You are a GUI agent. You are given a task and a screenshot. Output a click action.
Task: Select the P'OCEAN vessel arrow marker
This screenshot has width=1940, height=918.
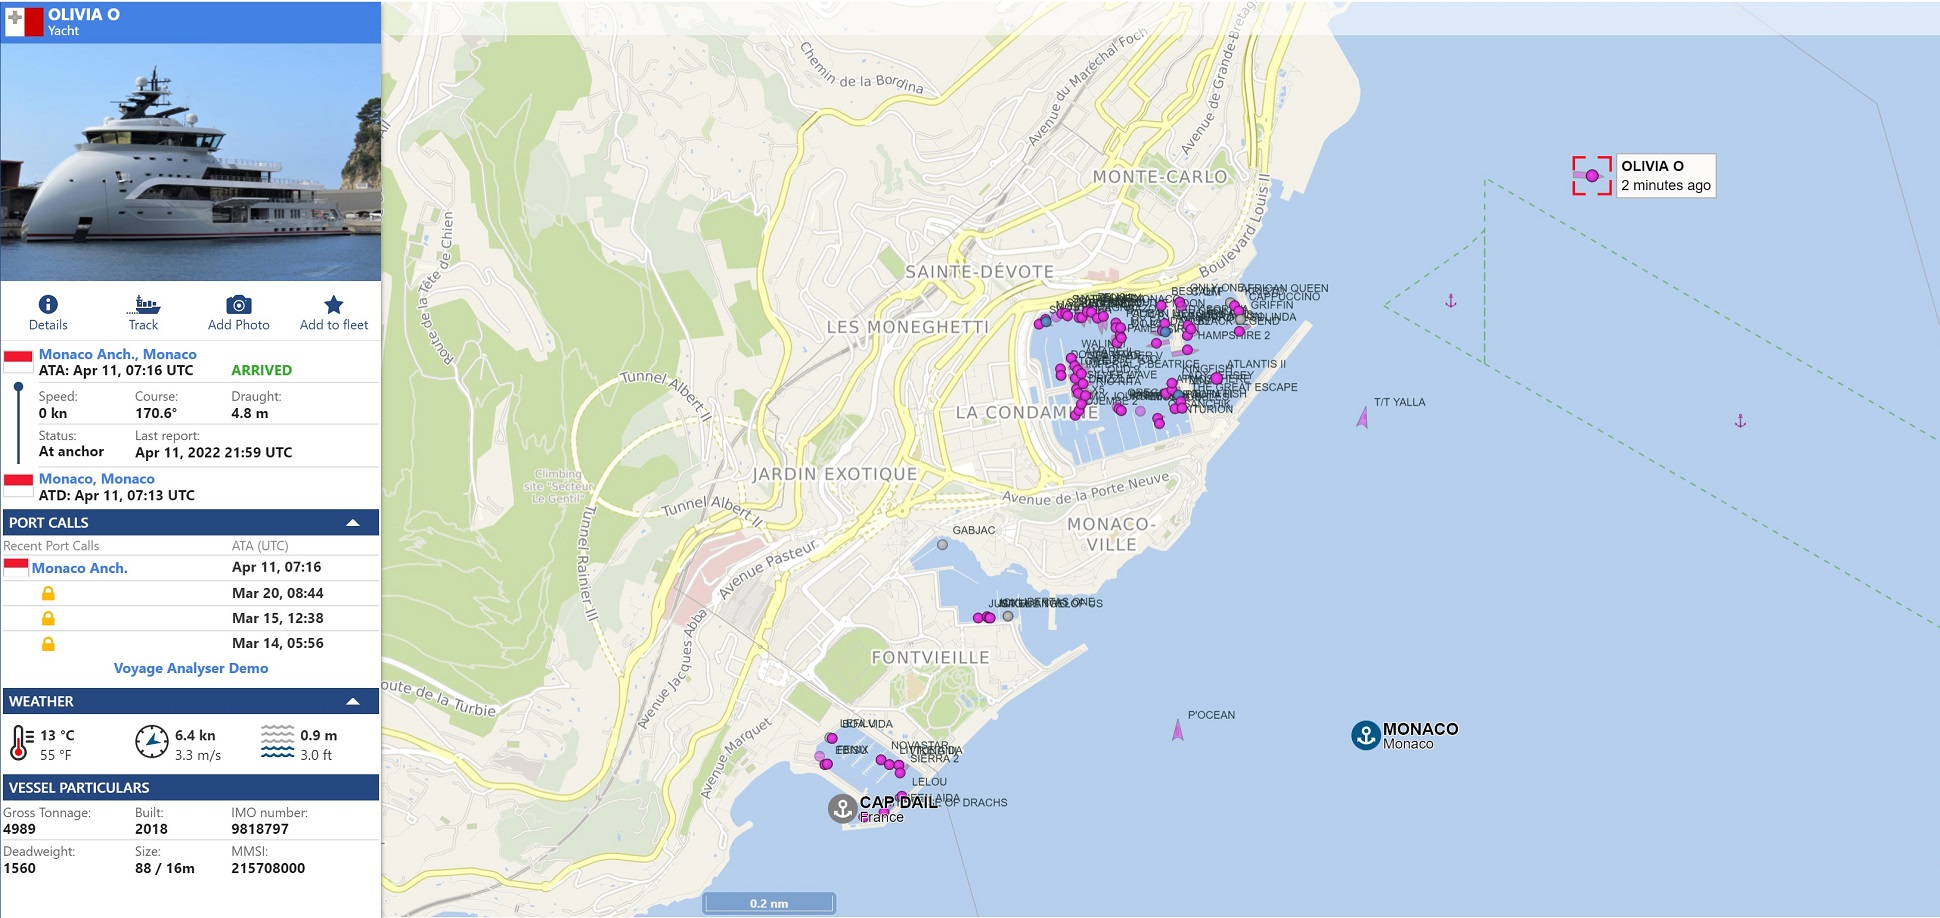(x=1177, y=730)
